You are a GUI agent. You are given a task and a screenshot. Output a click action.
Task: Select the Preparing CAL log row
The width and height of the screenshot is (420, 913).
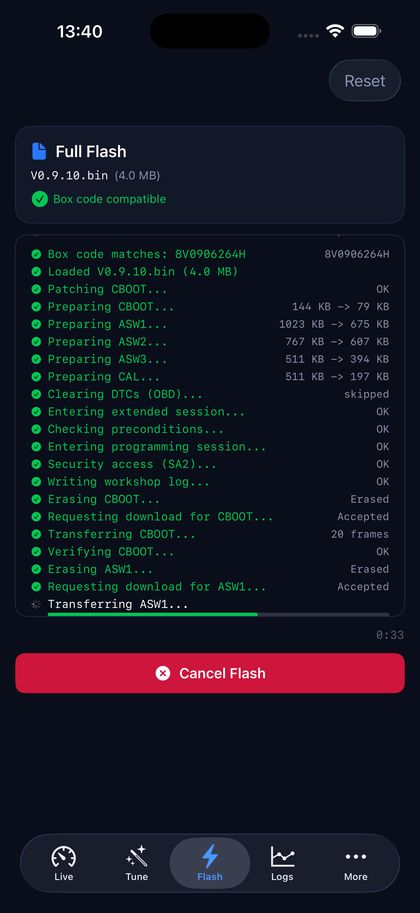click(x=210, y=377)
